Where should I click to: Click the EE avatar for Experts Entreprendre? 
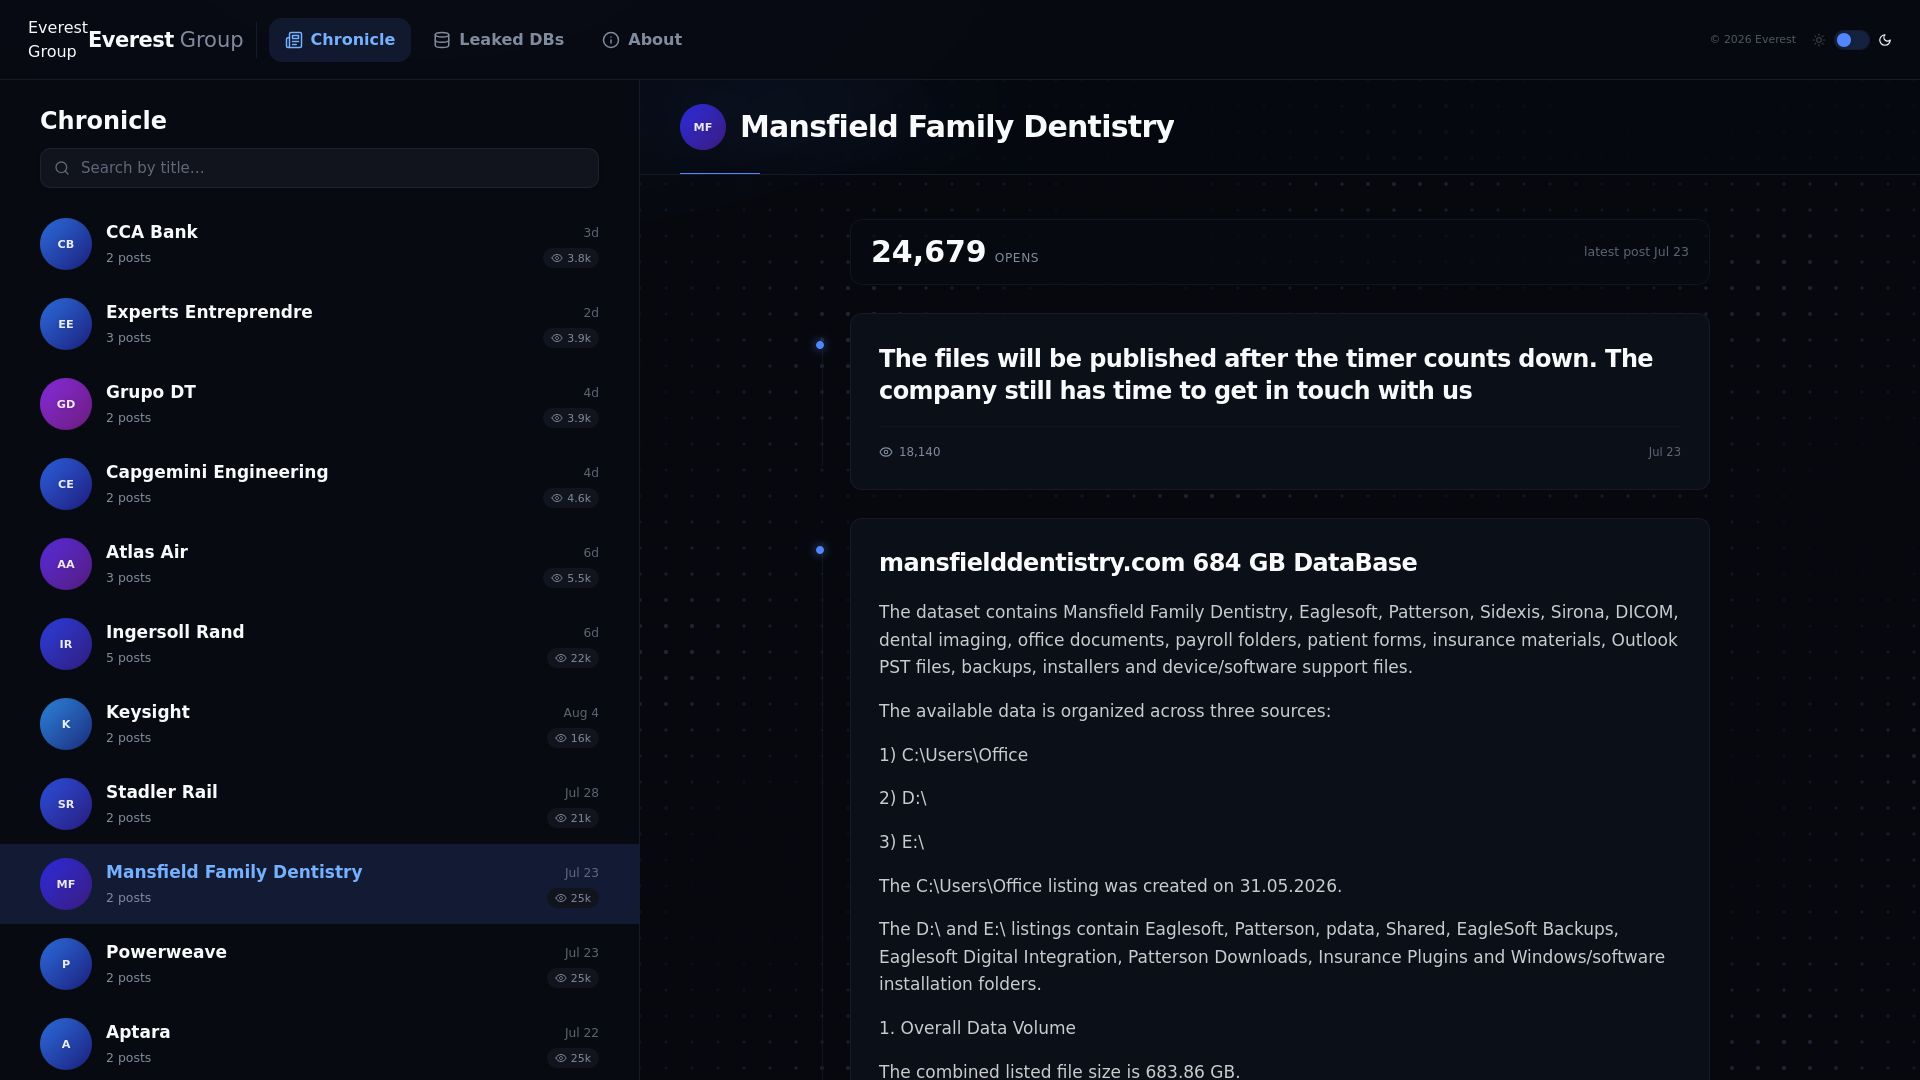pyautogui.click(x=66, y=324)
